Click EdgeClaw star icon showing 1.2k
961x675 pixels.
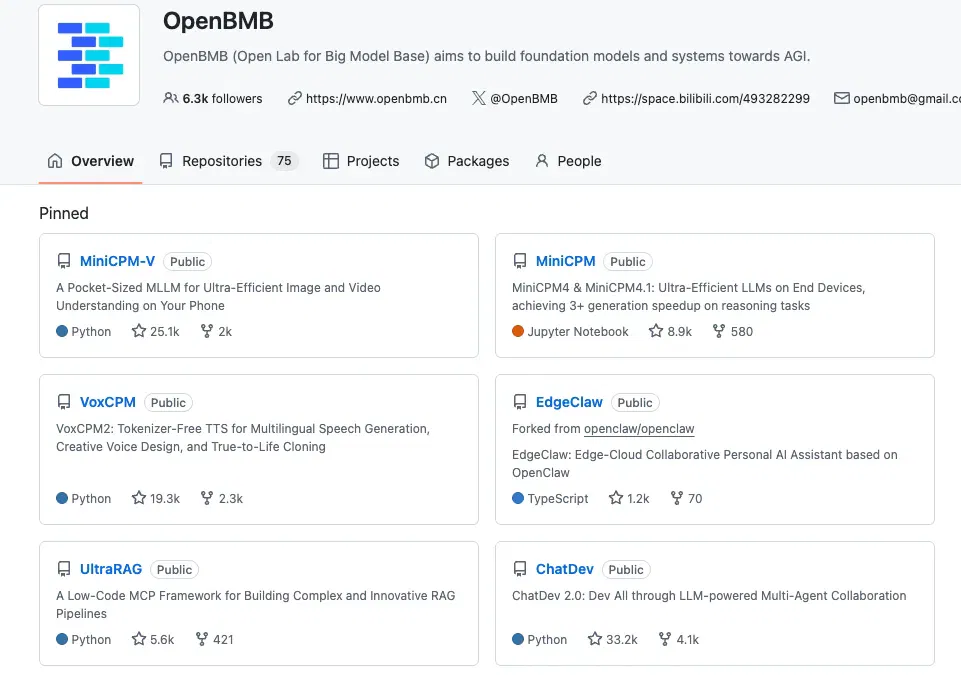616,498
